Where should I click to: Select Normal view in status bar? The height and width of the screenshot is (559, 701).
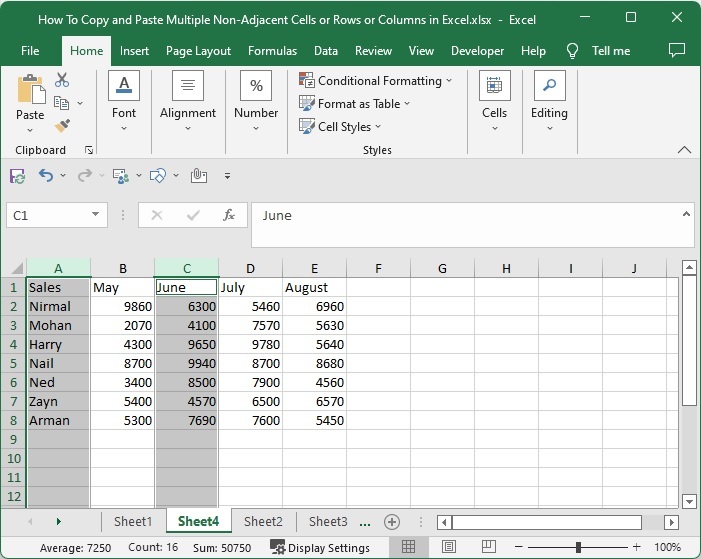(x=408, y=548)
